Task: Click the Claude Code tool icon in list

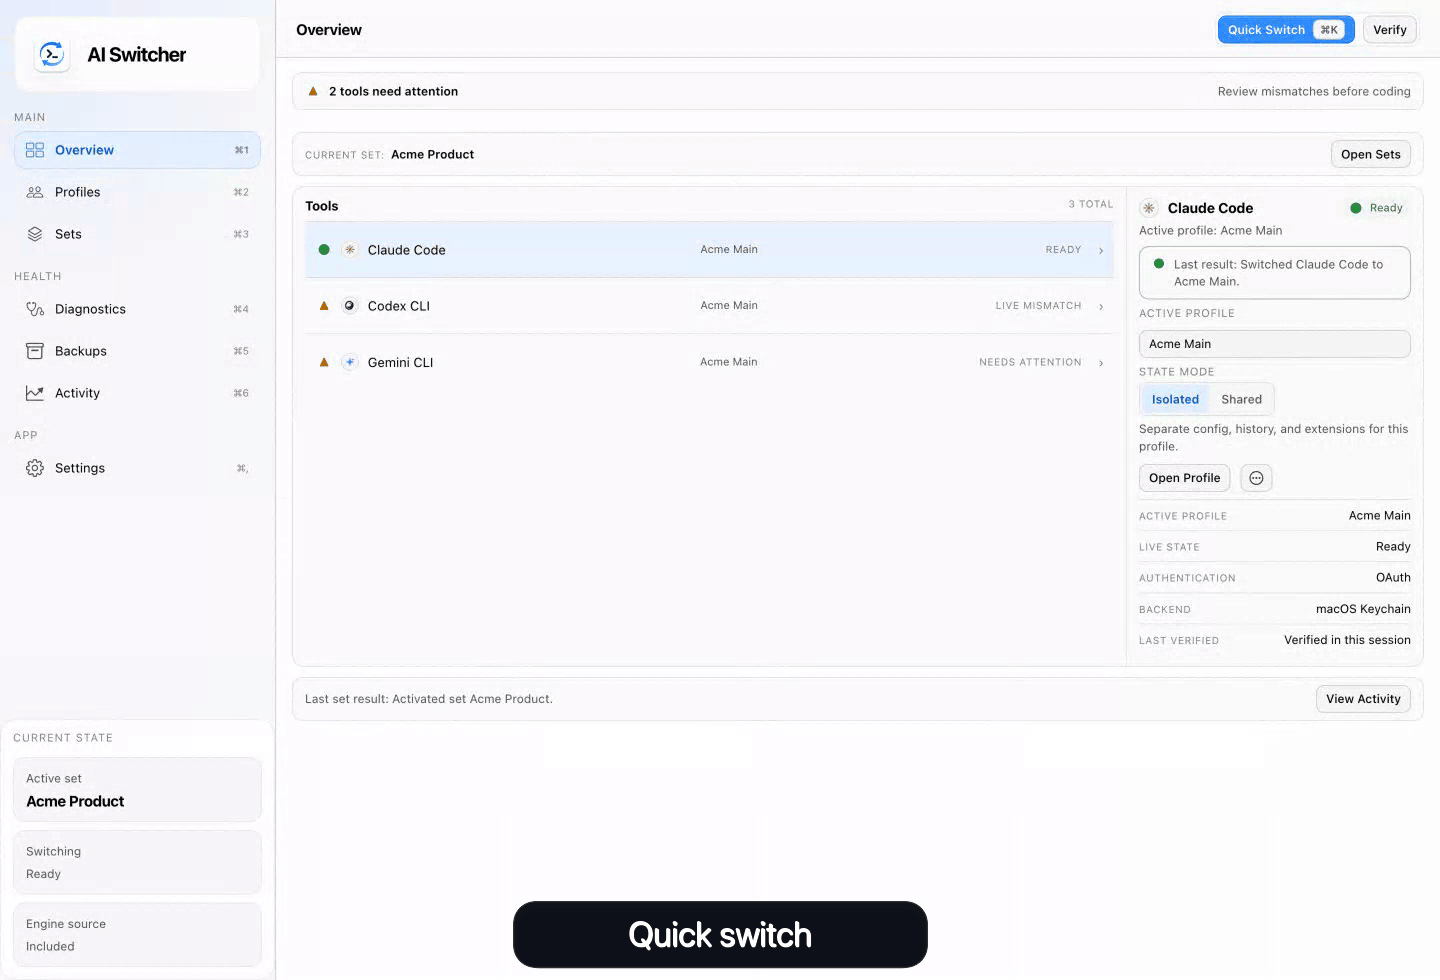Action: [350, 250]
